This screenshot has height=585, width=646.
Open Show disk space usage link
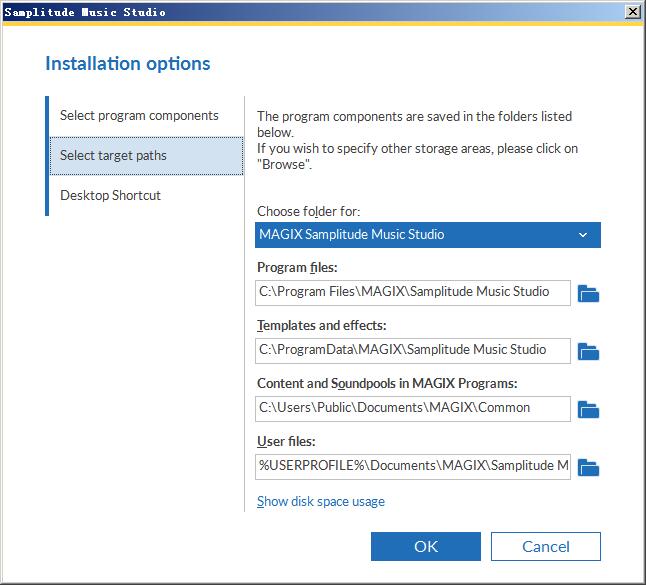coord(321,501)
